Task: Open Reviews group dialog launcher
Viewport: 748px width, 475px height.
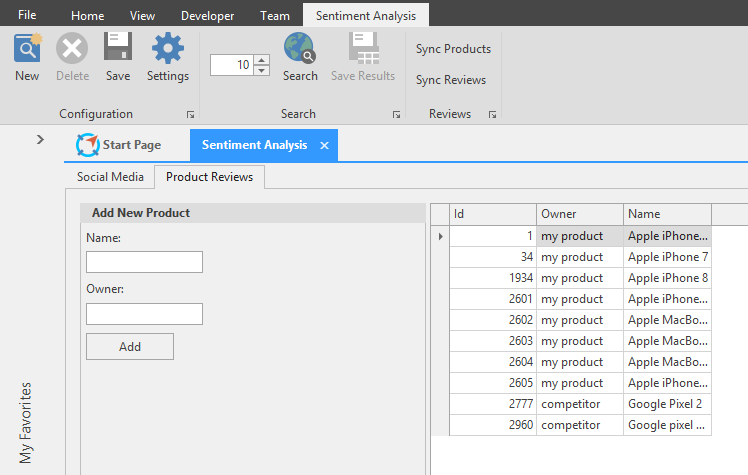Action: click(x=492, y=114)
